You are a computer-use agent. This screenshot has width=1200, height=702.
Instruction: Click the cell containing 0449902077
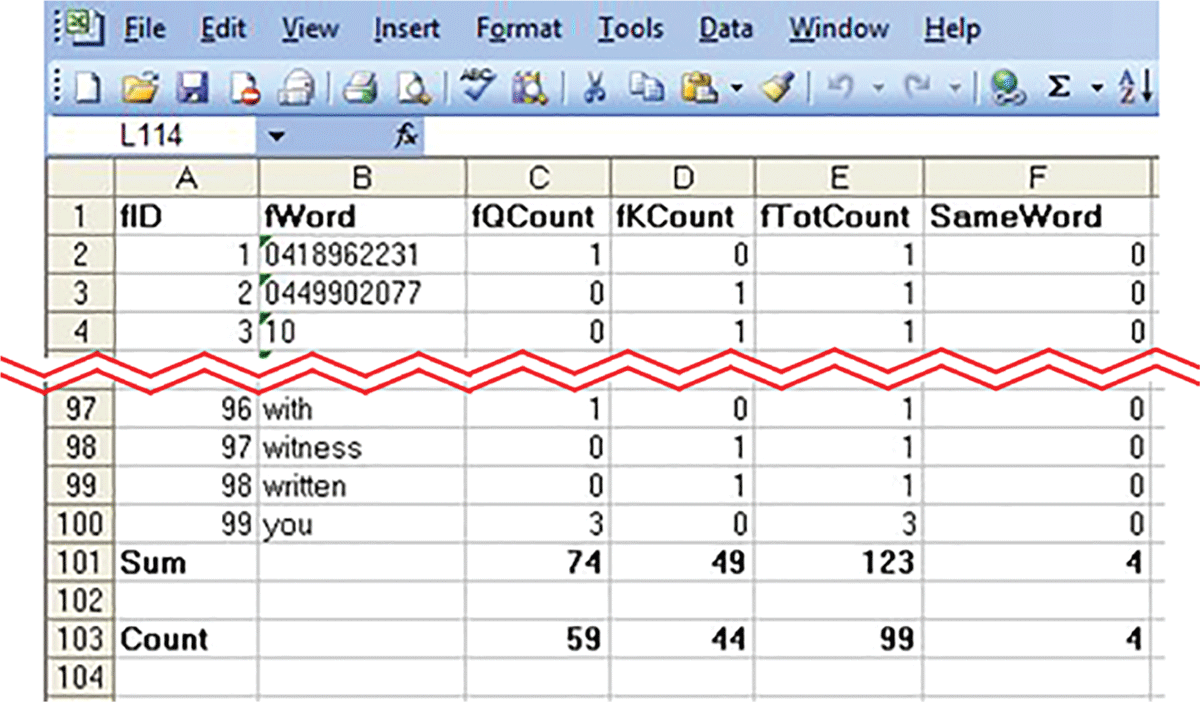(x=362, y=294)
